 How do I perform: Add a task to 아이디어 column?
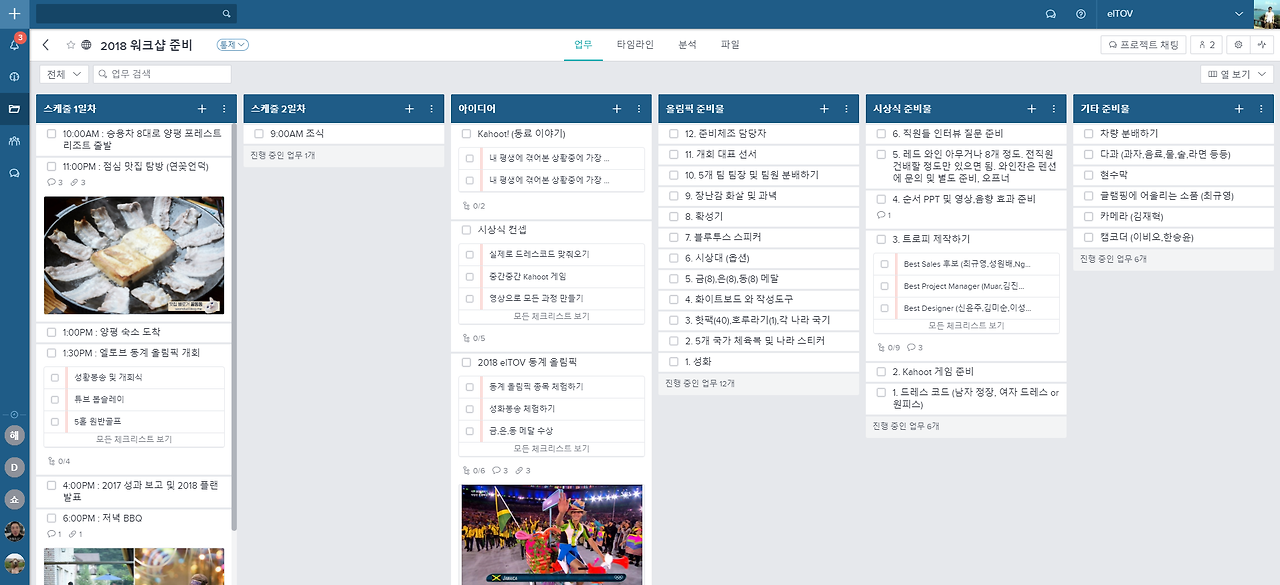coord(616,109)
